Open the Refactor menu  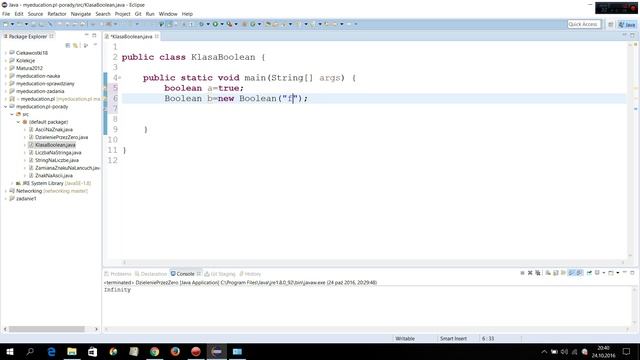(57, 14)
